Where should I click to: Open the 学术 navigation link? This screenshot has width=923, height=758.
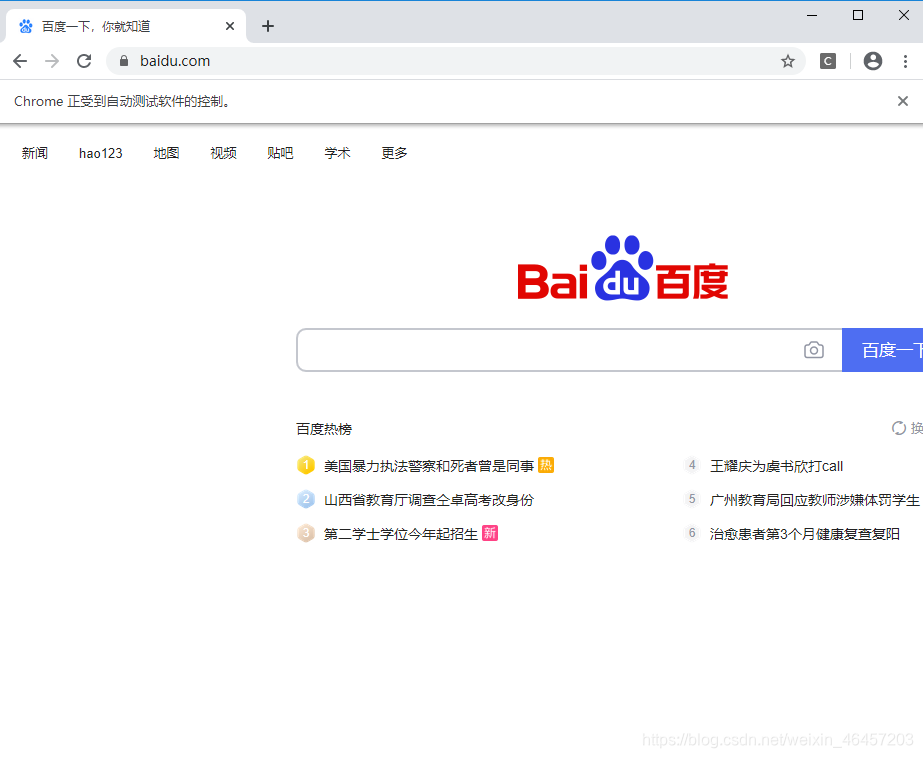(337, 153)
